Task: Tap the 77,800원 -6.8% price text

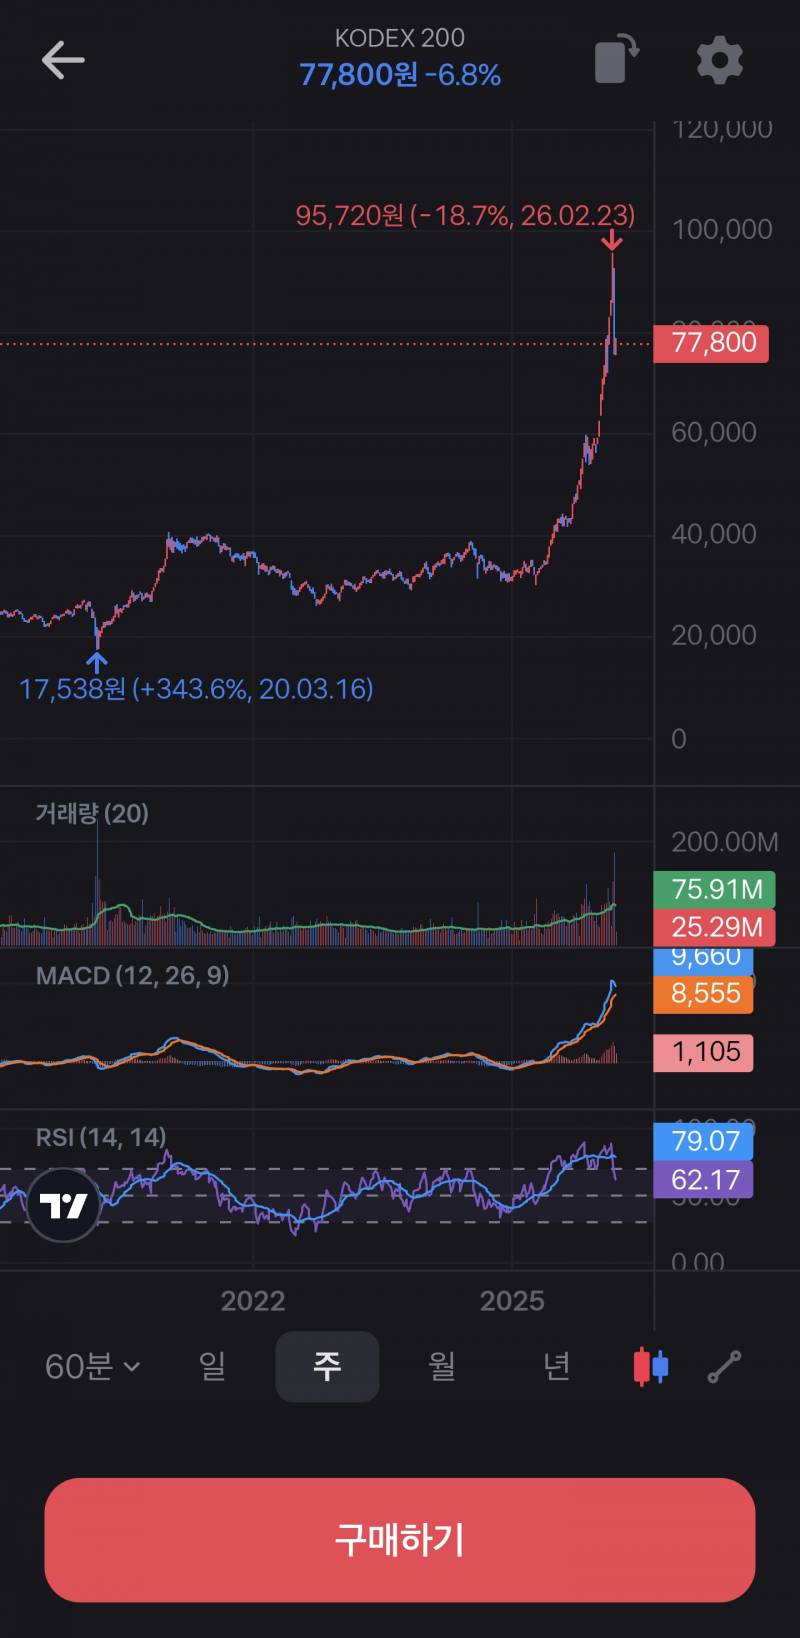Action: click(400, 75)
